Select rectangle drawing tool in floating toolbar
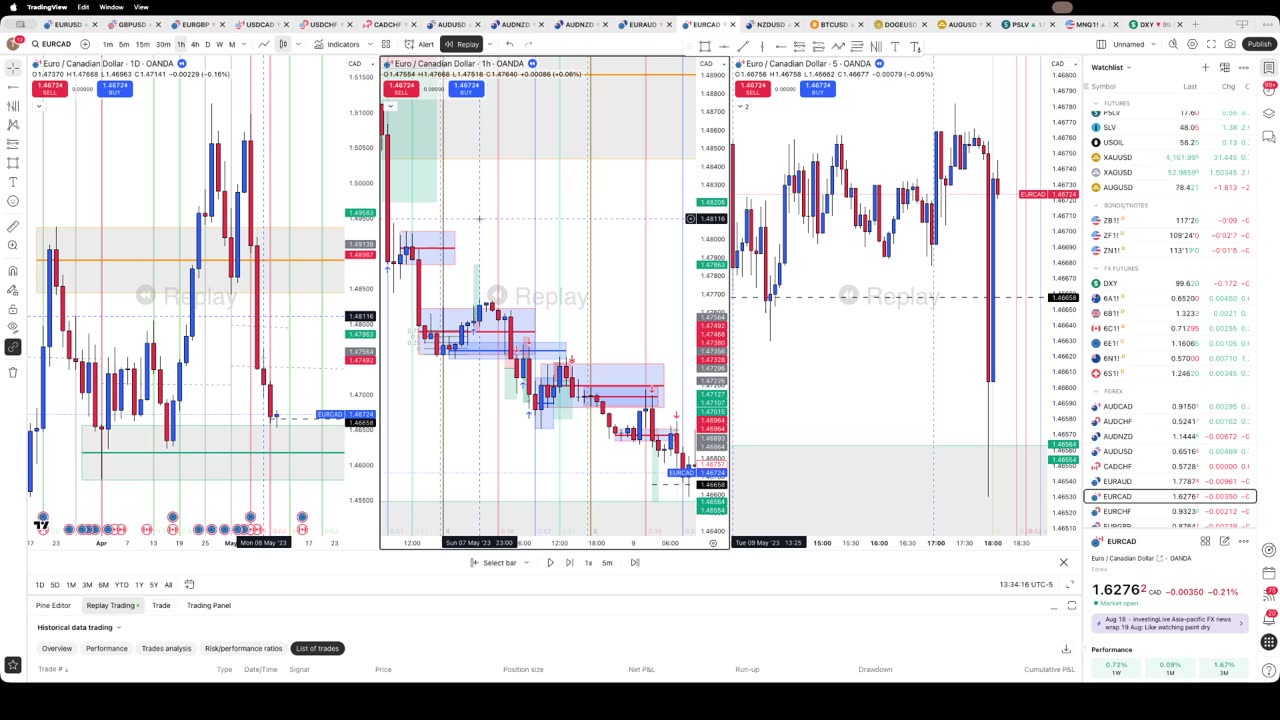Screen dimensions: 1280x720 click(705, 46)
